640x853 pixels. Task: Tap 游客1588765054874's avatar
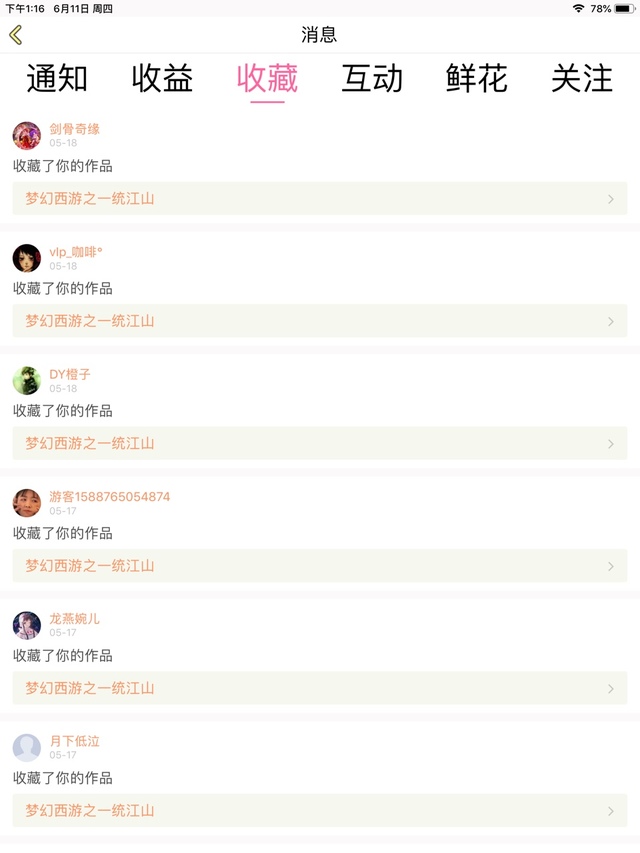27,503
